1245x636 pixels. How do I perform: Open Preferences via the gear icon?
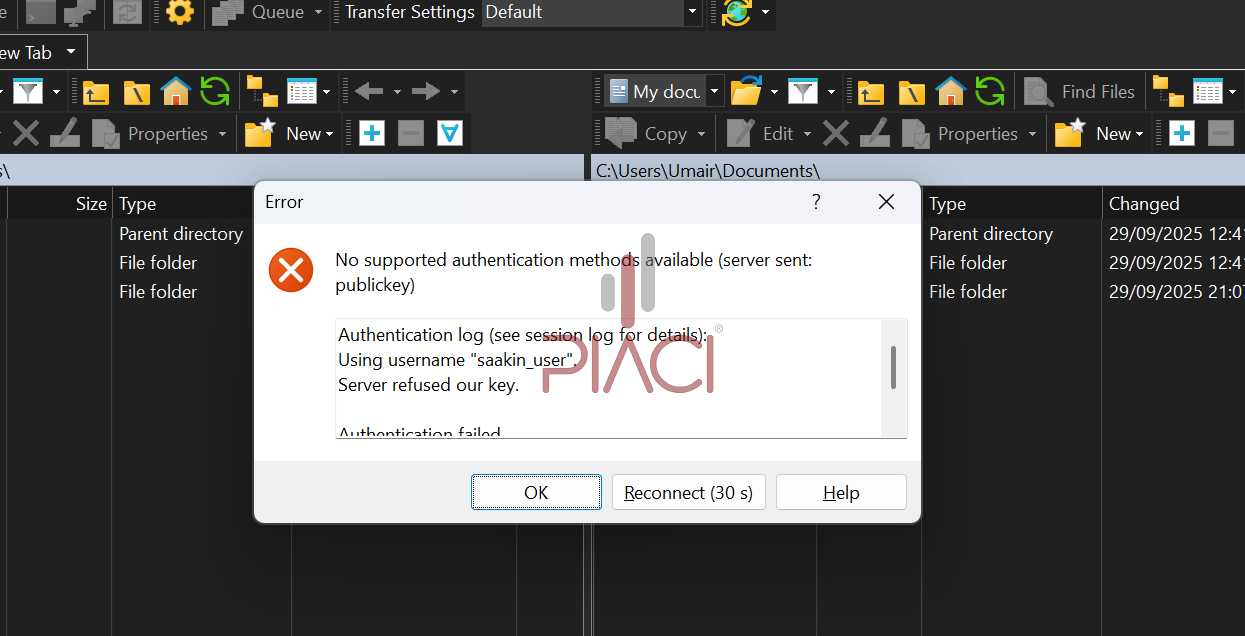[180, 12]
